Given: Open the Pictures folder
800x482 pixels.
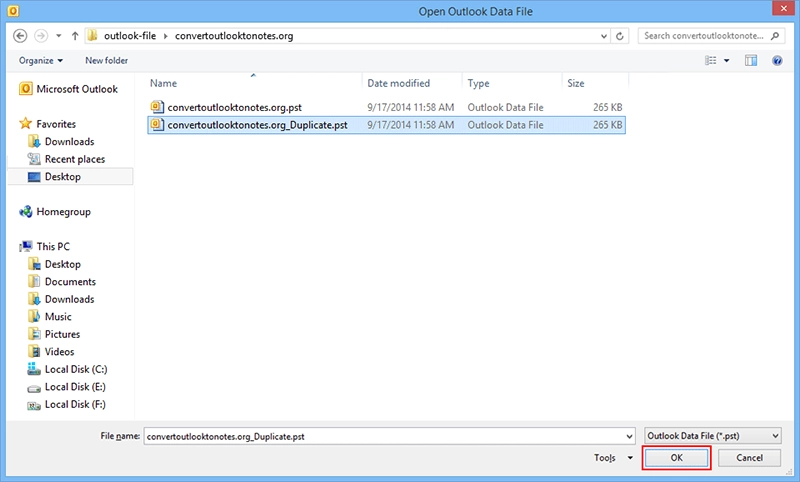Looking at the screenshot, I should (x=54, y=334).
